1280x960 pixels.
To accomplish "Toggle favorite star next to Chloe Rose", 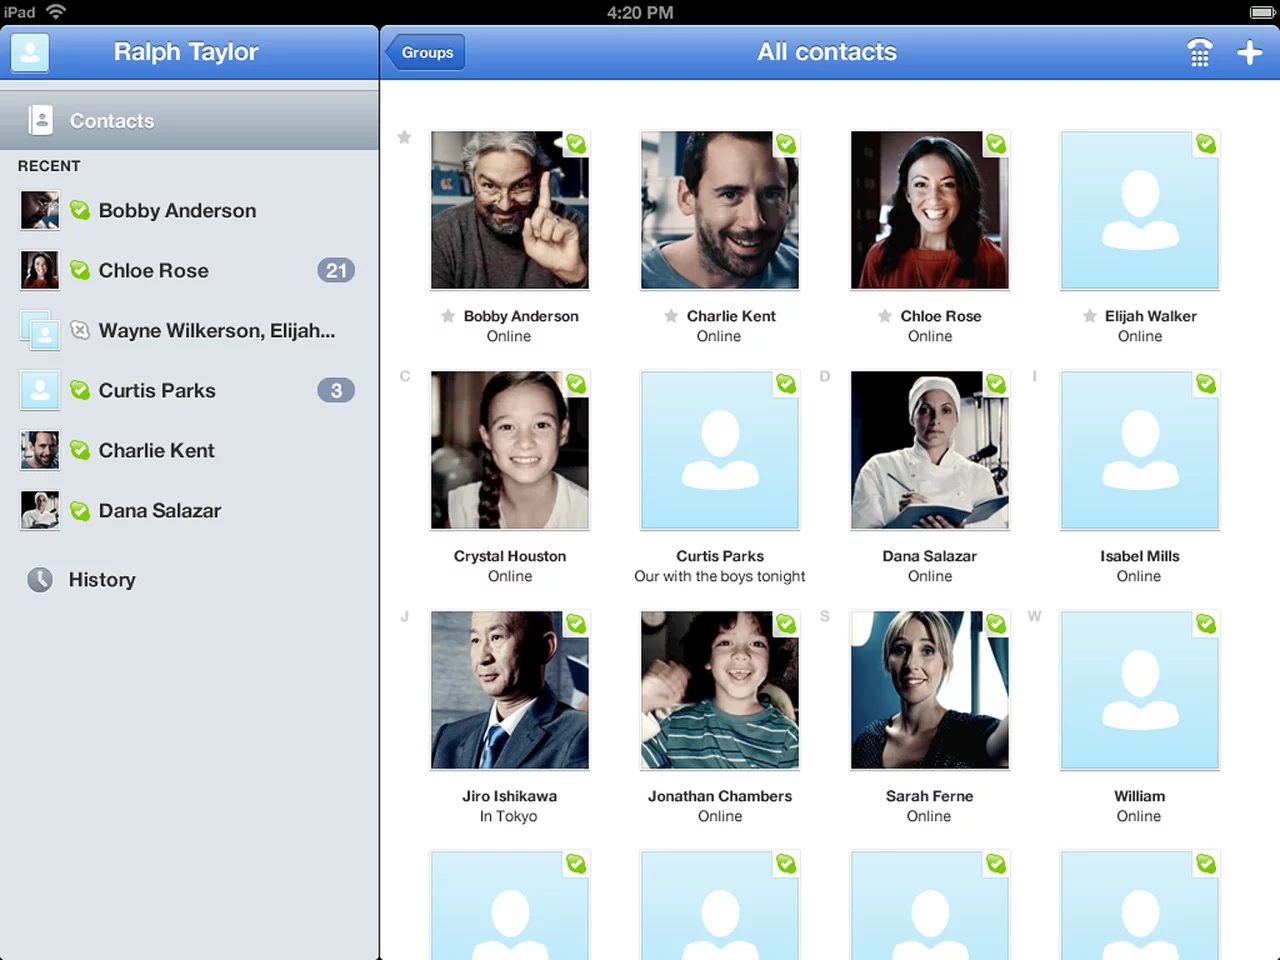I will click(x=885, y=316).
